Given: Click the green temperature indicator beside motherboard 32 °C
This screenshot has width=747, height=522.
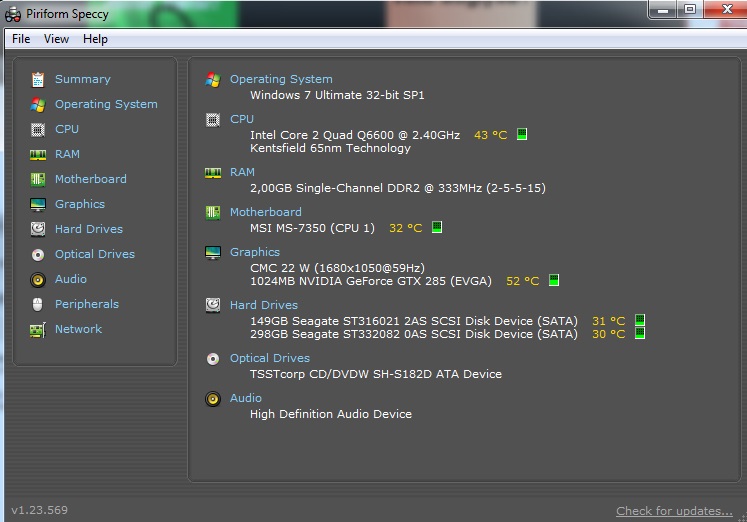Looking at the screenshot, I should click(437, 227).
